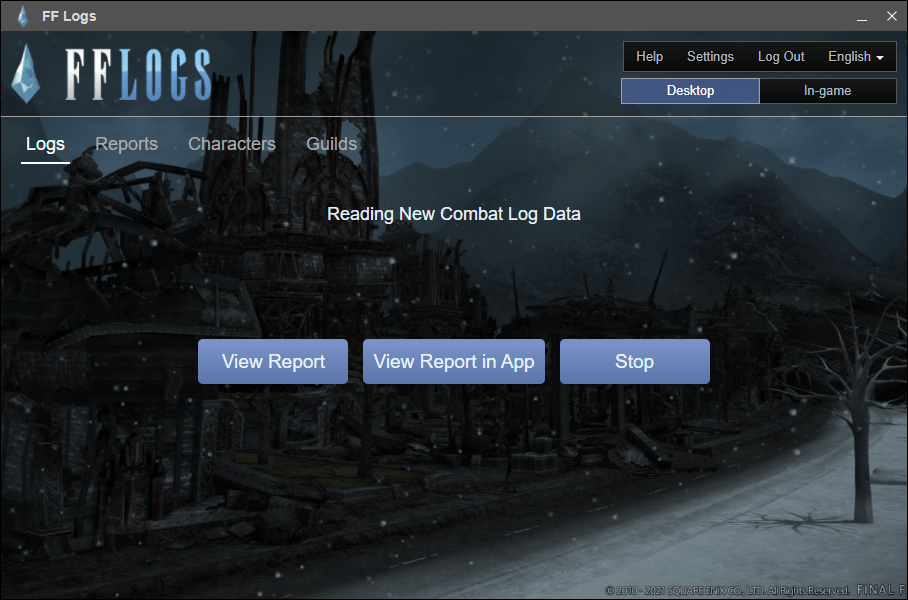Close the FF Logs window
This screenshot has height=600, width=908.
(x=891, y=16)
